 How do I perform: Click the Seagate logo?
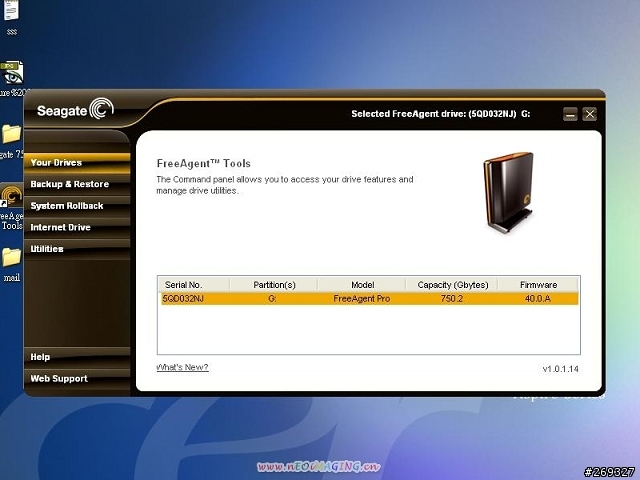click(x=76, y=109)
